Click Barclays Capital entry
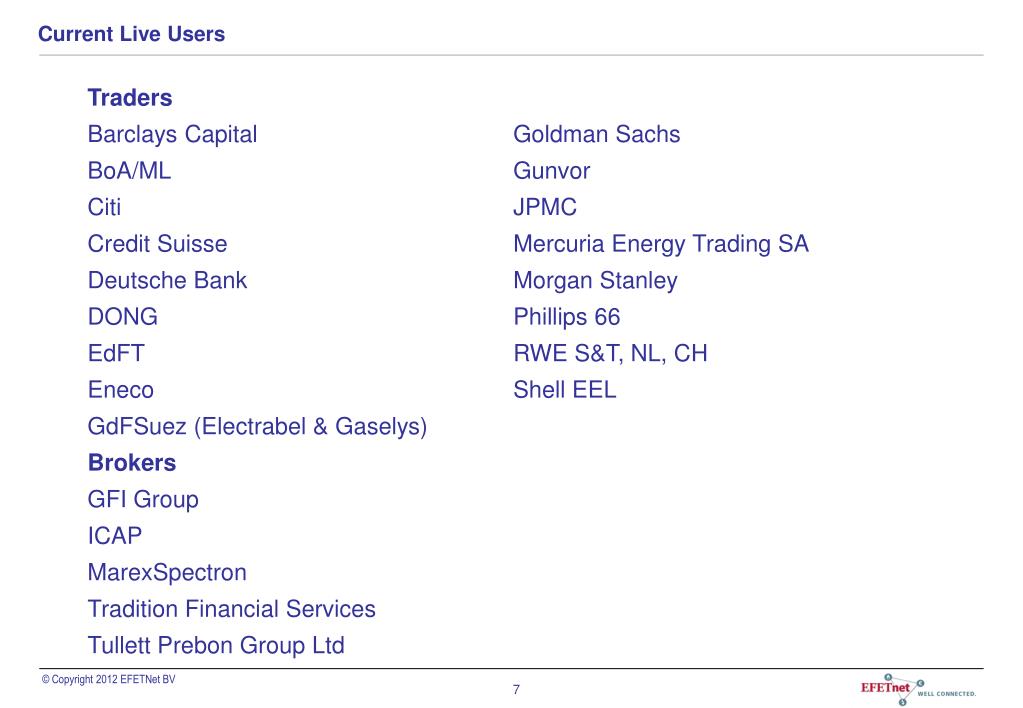 pos(172,134)
